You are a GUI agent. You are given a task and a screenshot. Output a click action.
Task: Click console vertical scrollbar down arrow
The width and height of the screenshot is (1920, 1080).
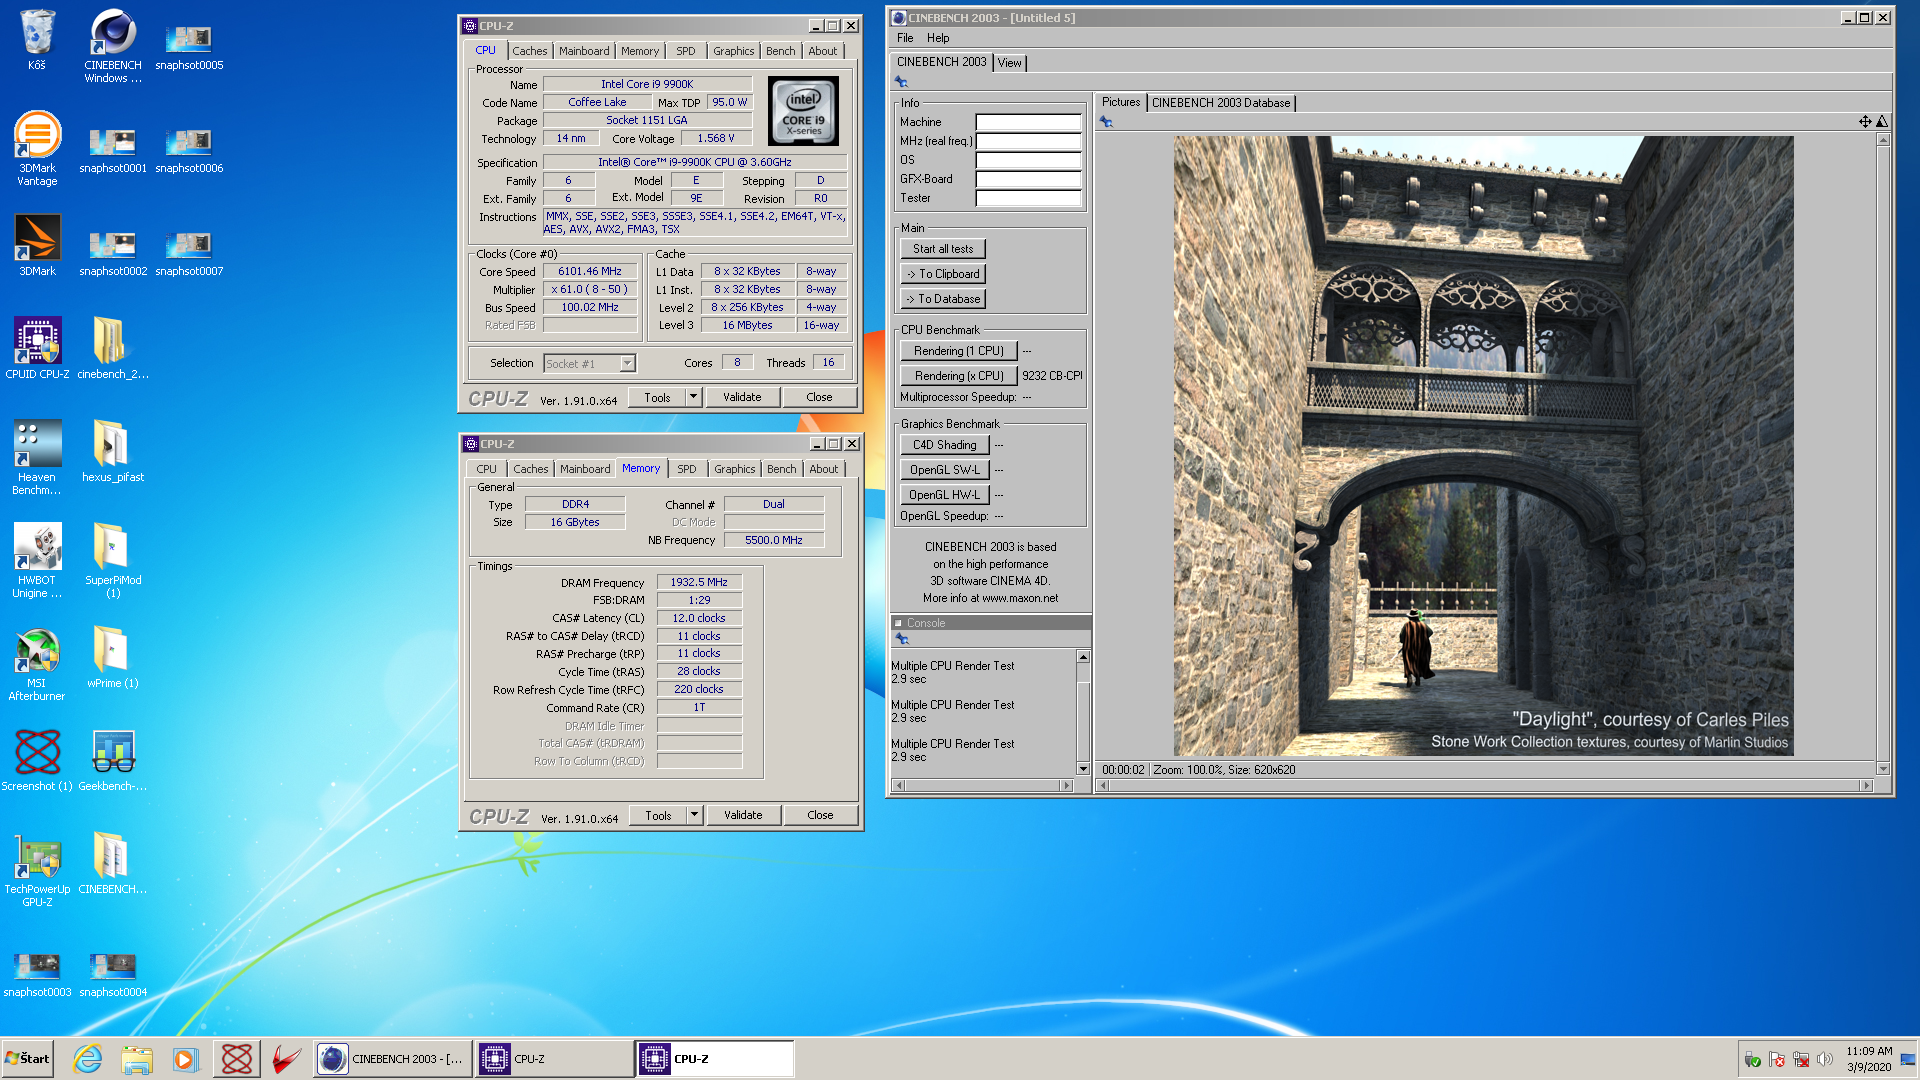[x=1083, y=768]
